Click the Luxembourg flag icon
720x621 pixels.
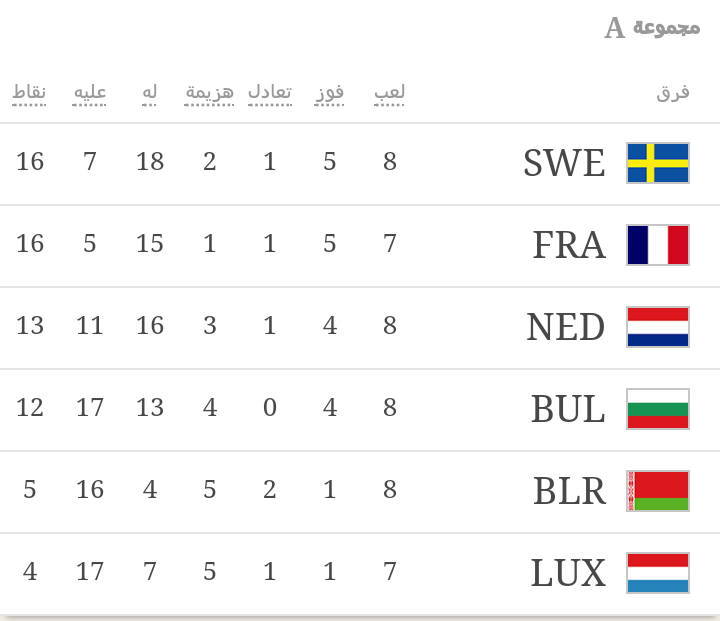pos(657,573)
